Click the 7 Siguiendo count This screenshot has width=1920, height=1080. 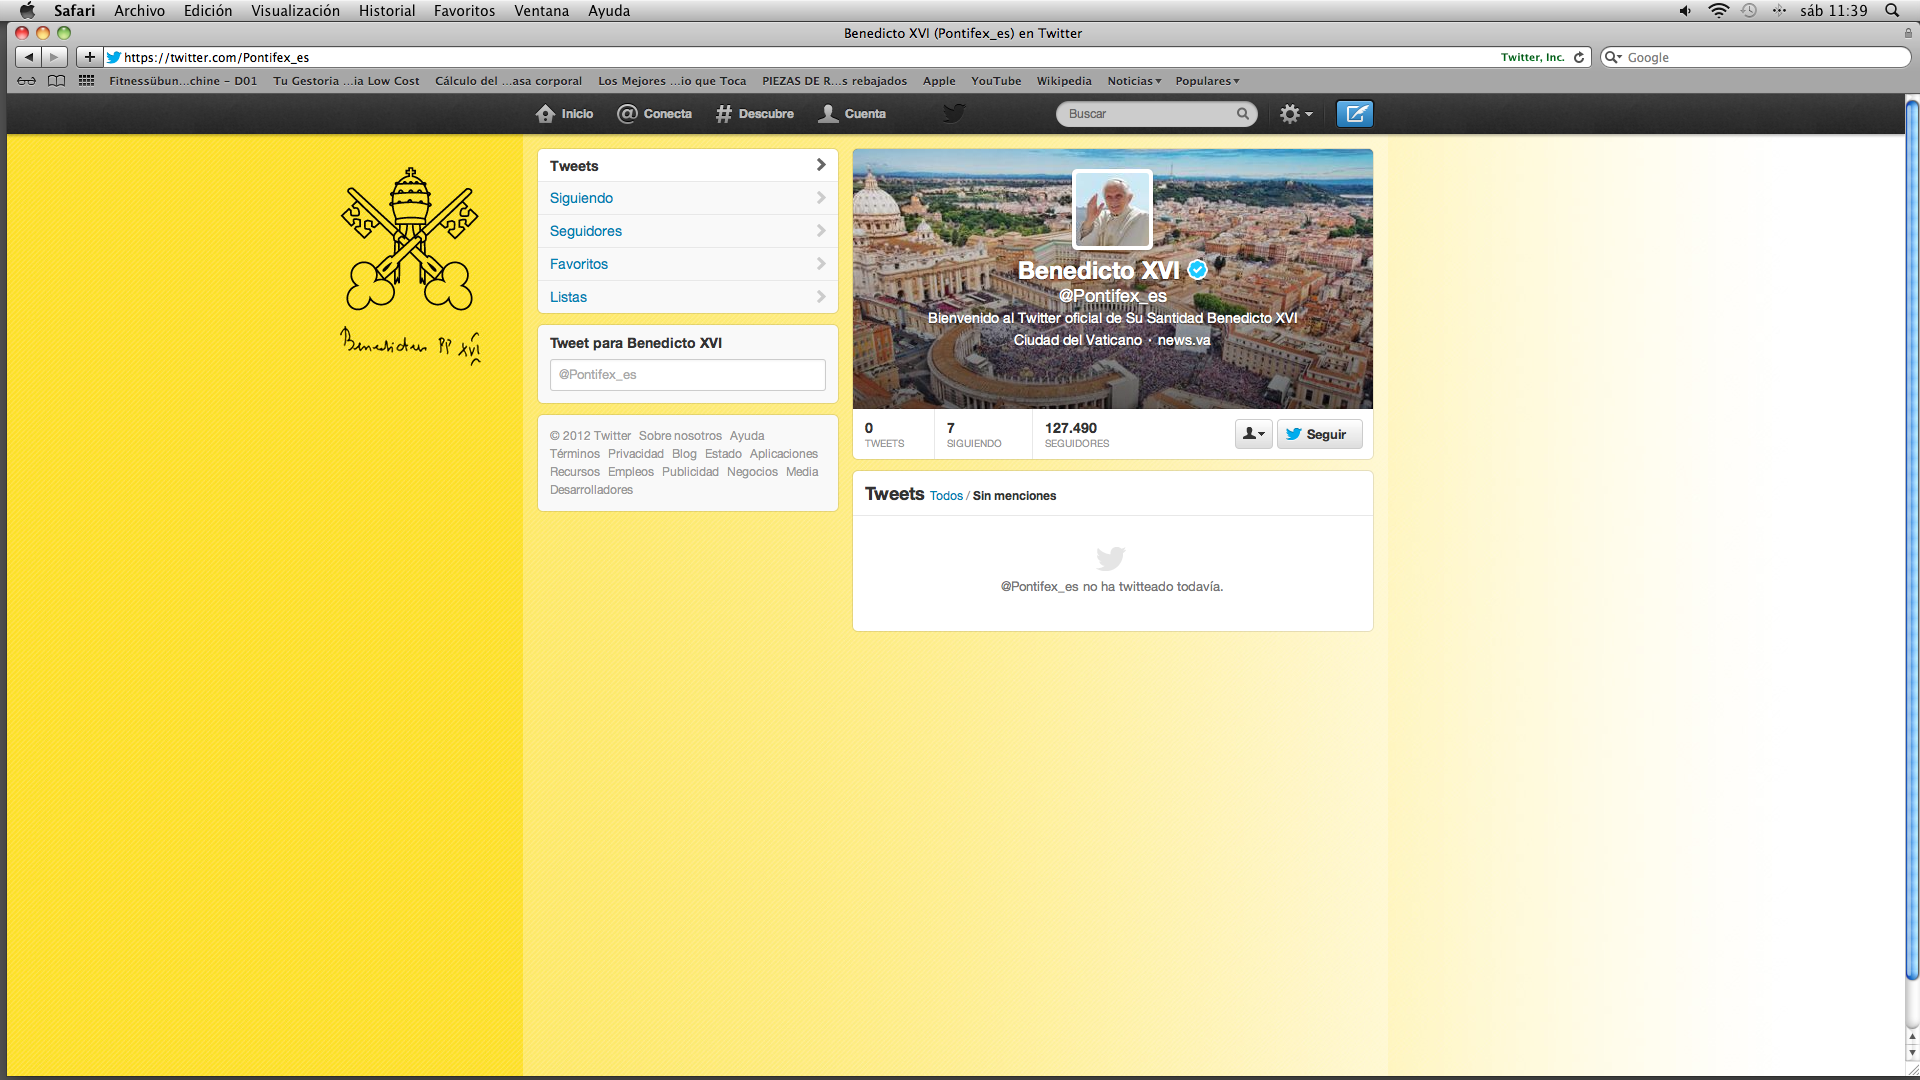974,435
